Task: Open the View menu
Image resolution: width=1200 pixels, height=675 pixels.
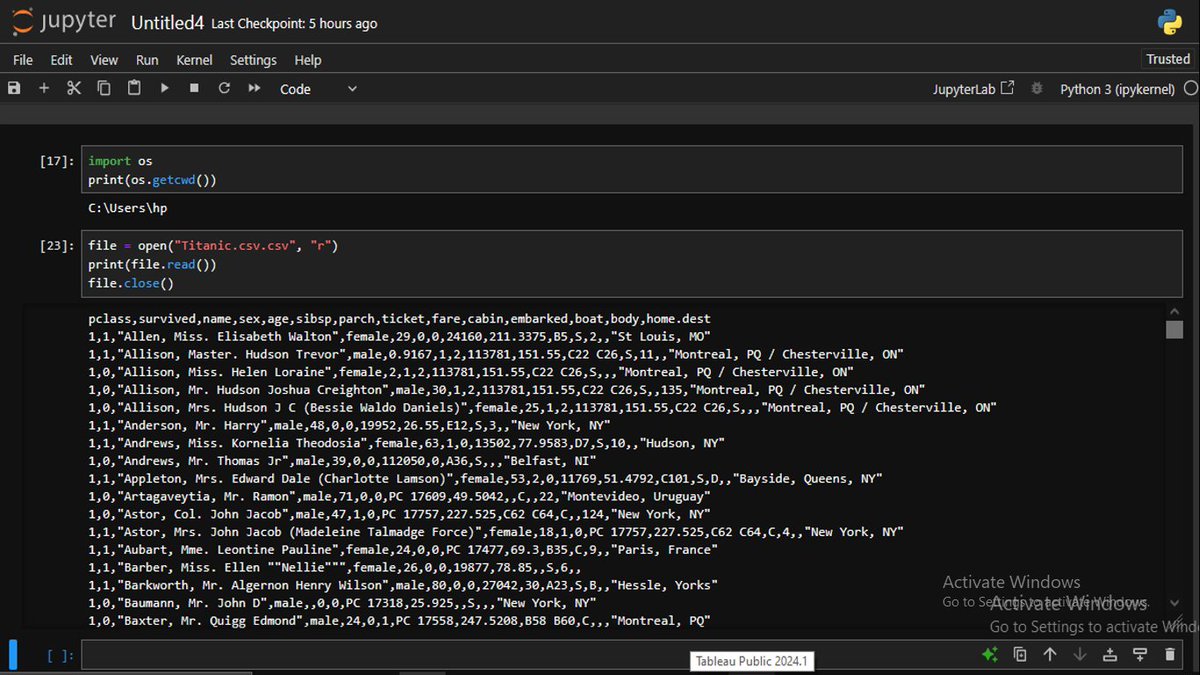Action: tap(104, 60)
